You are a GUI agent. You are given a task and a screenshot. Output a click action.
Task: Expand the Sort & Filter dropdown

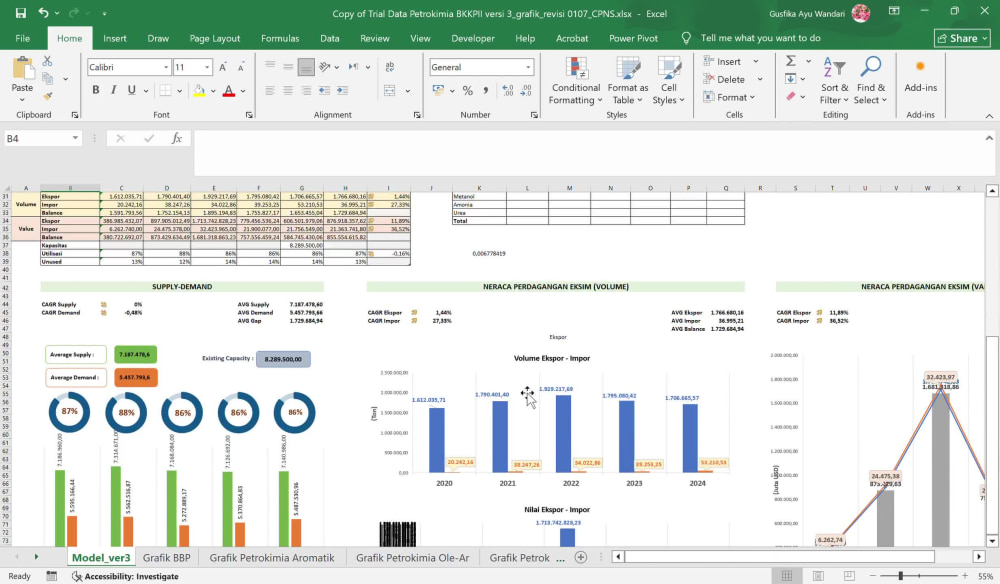834,82
